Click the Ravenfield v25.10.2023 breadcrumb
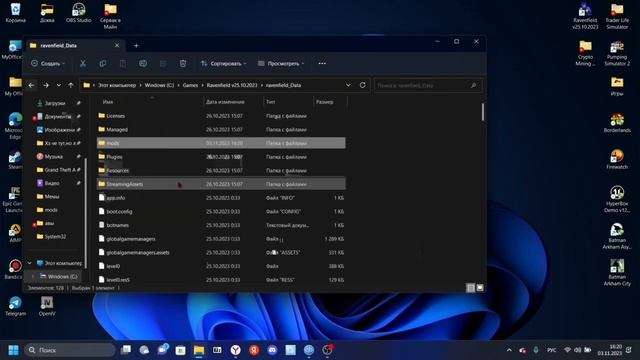 pyautogui.click(x=232, y=85)
